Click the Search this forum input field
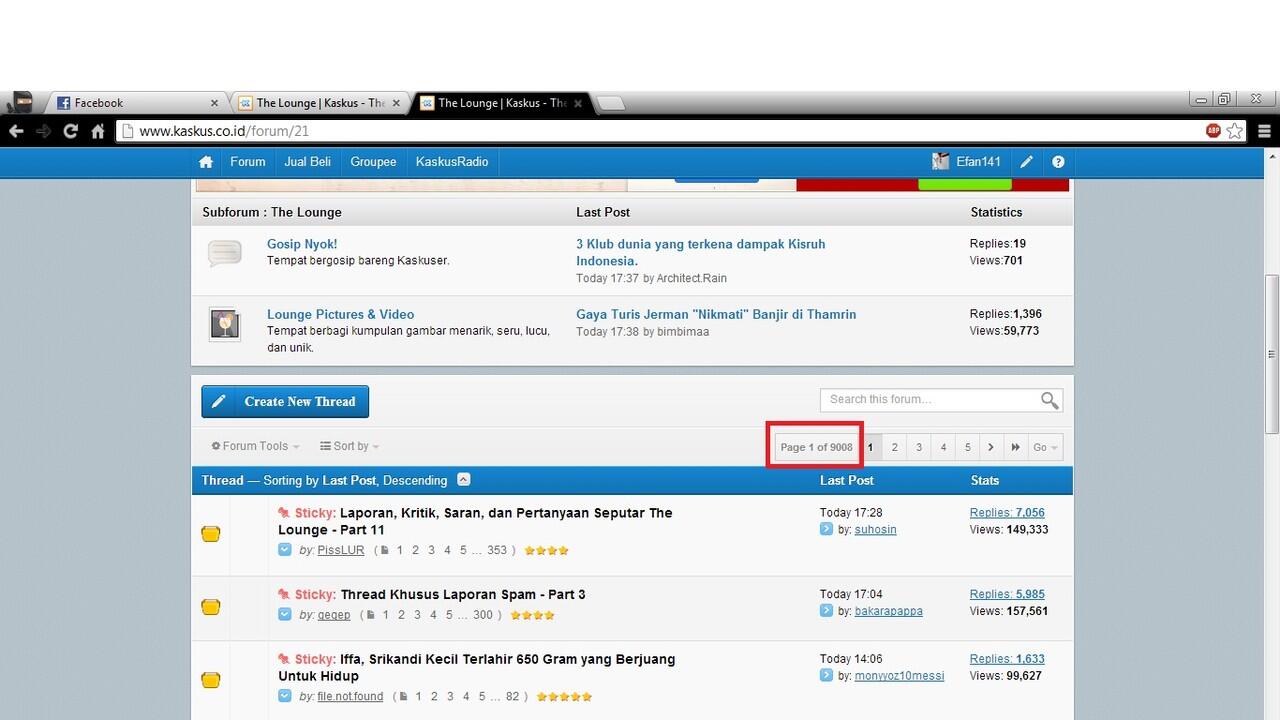The width and height of the screenshot is (1280, 720). 930,400
